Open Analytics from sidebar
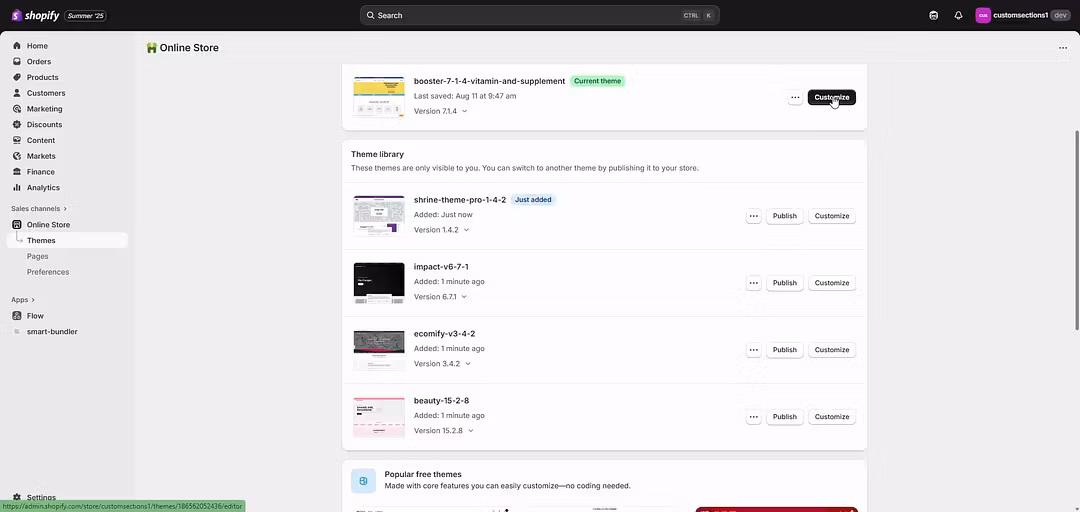Image resolution: width=1080 pixels, height=512 pixels. coord(43,187)
